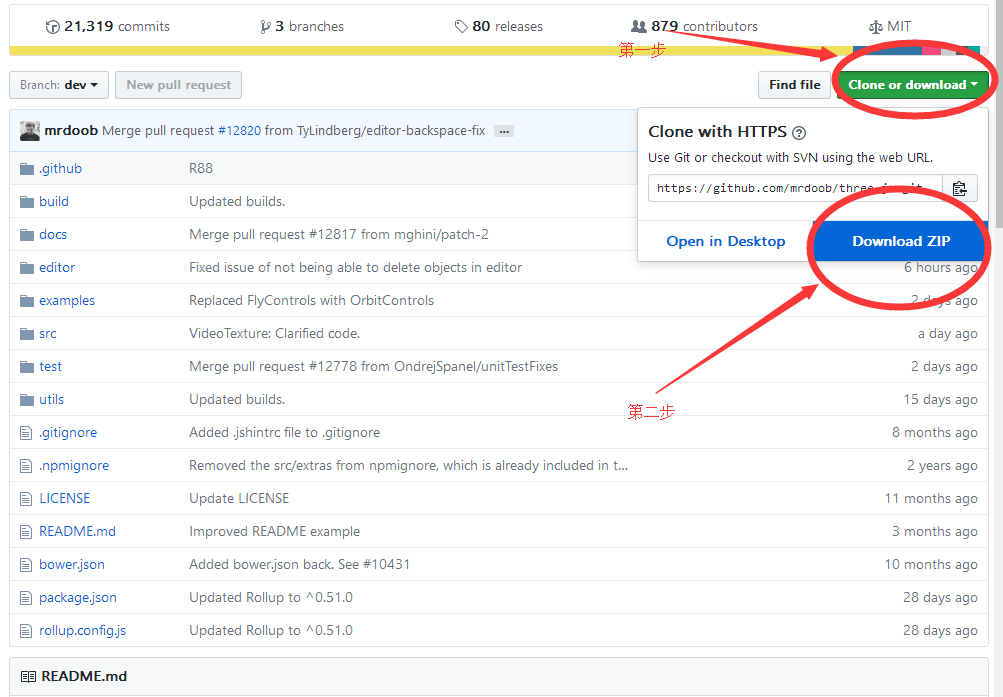1003x697 pixels.
Task: Open the utils folder
Action: point(51,400)
